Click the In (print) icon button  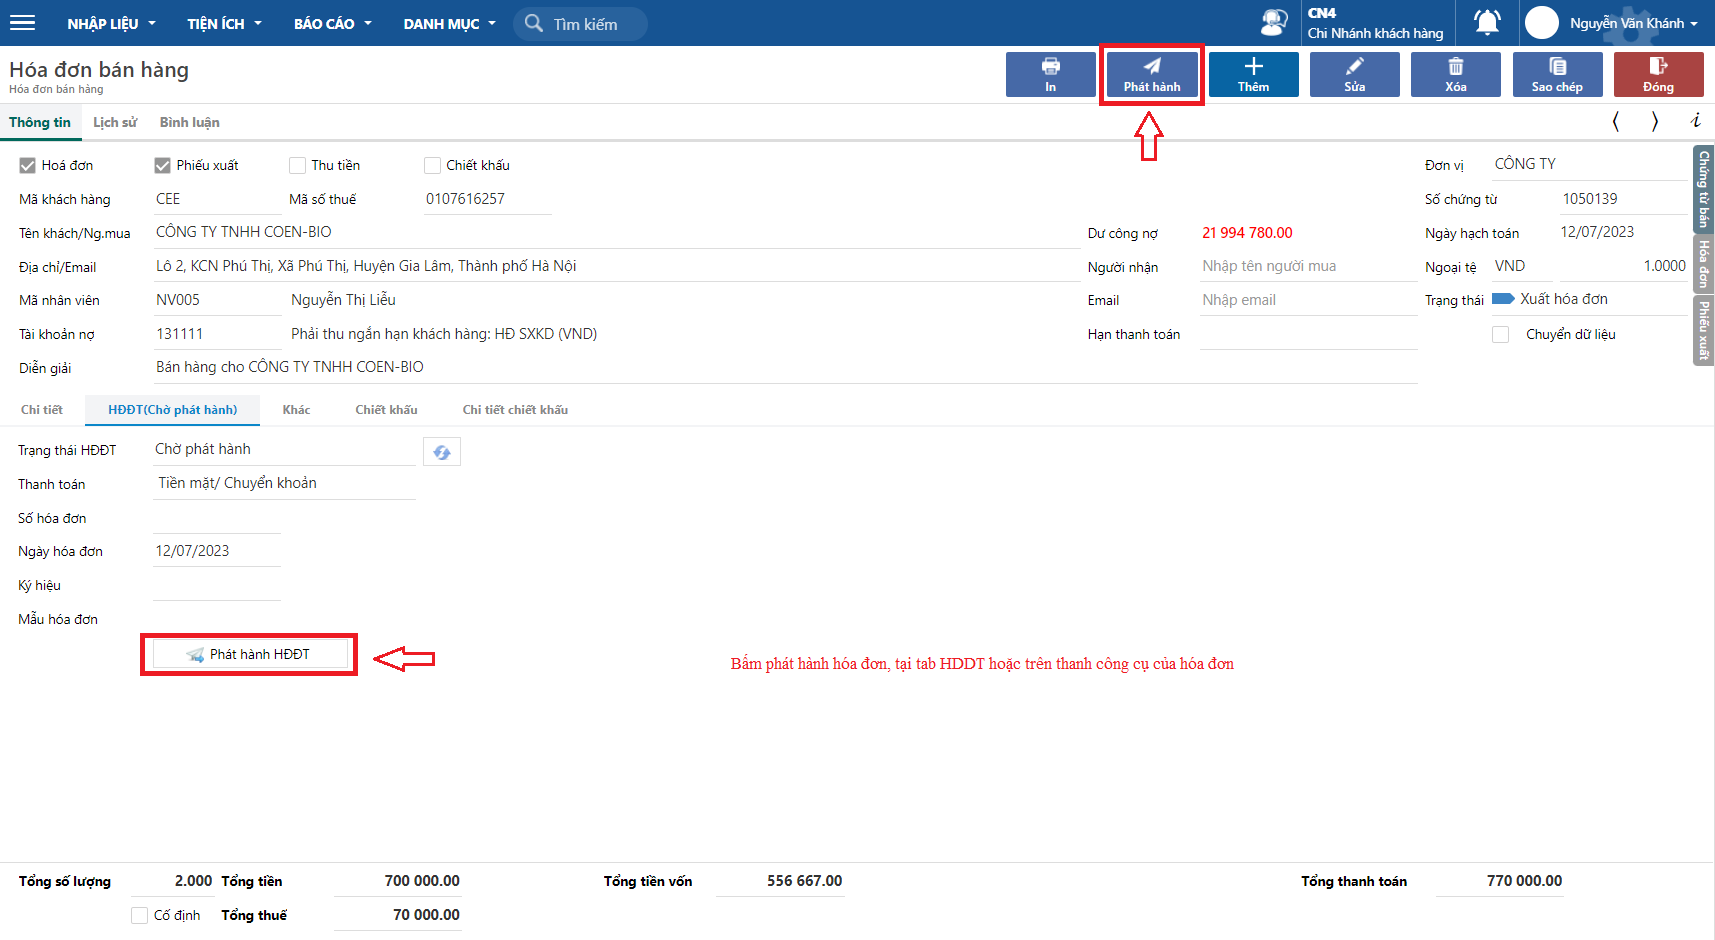click(1050, 67)
